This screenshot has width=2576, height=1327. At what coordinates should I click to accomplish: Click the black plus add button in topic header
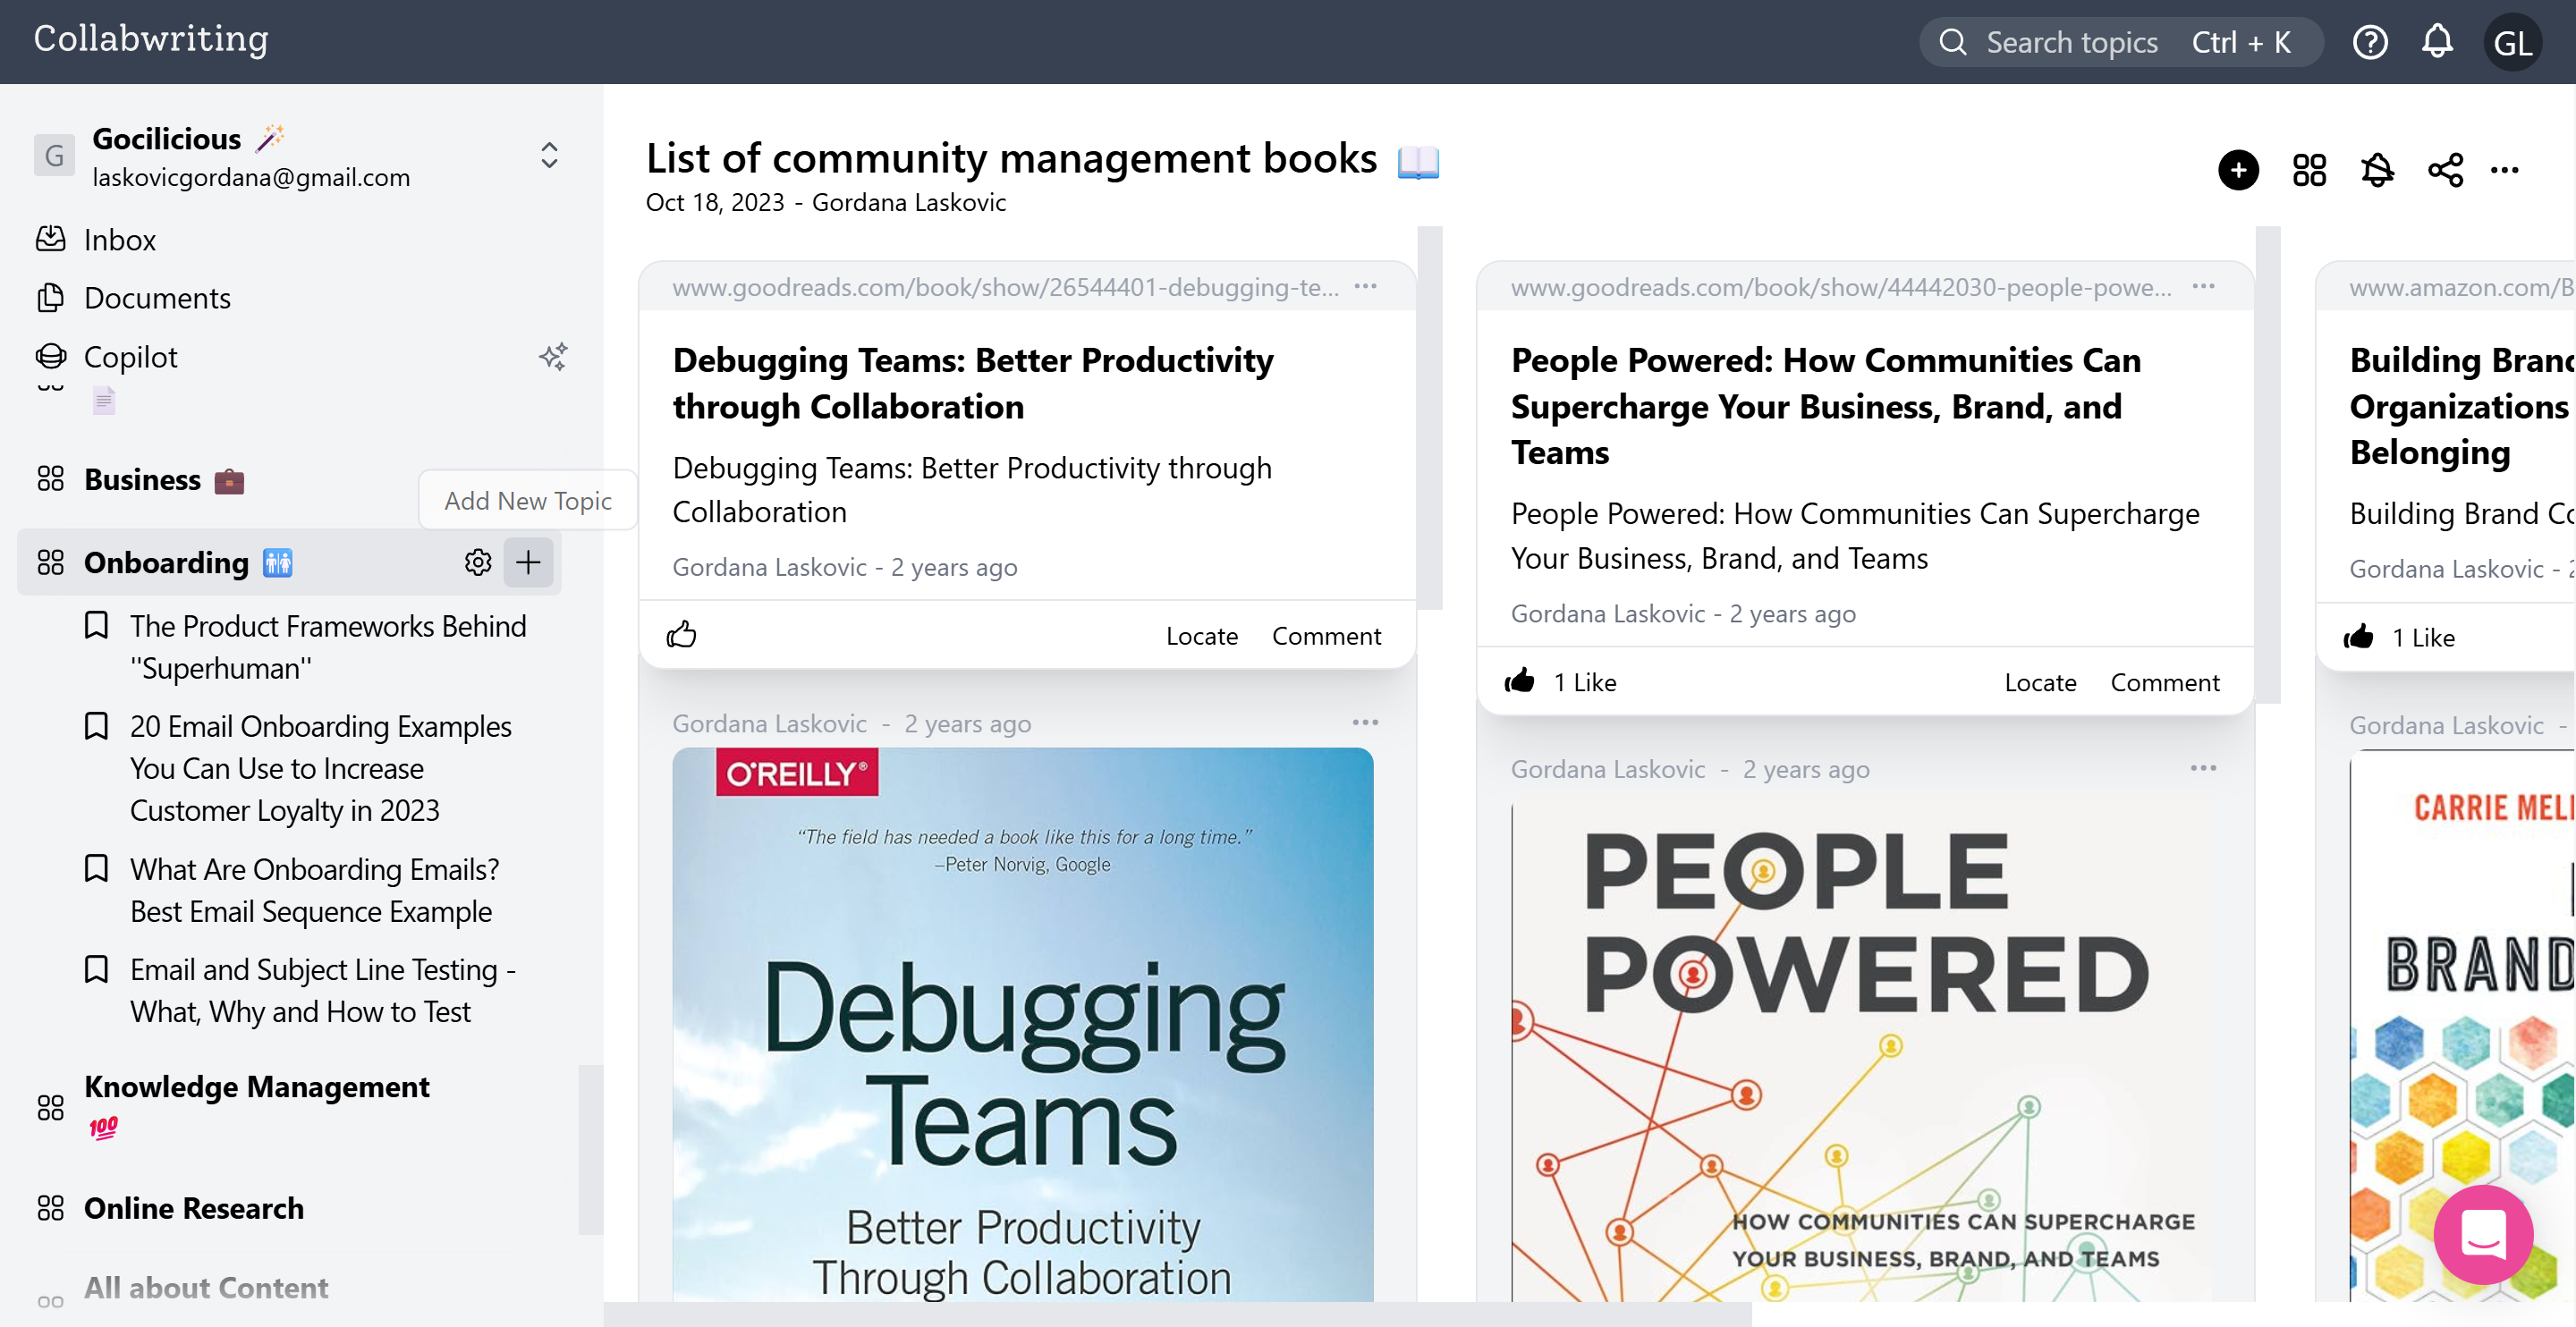pos(2238,170)
